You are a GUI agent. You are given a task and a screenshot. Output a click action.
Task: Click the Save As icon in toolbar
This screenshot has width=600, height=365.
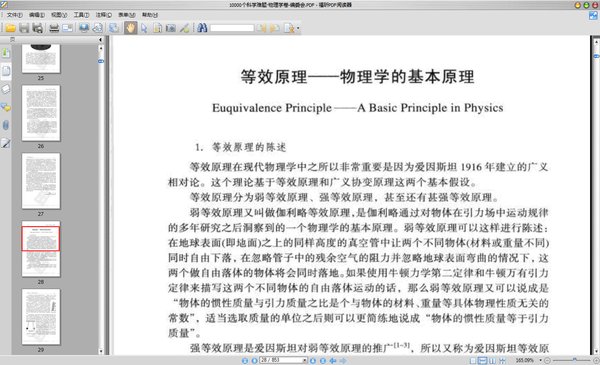pyautogui.click(x=38, y=28)
